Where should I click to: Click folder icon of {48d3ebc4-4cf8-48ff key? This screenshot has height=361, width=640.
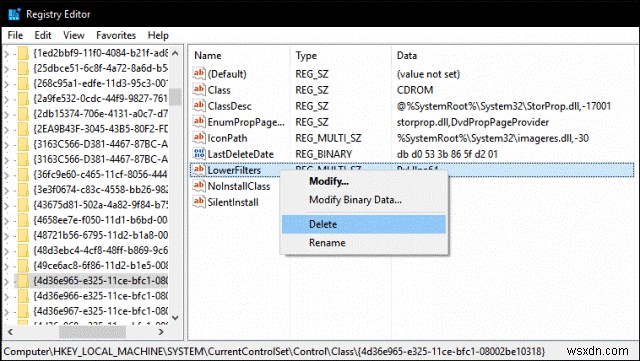tap(23, 250)
